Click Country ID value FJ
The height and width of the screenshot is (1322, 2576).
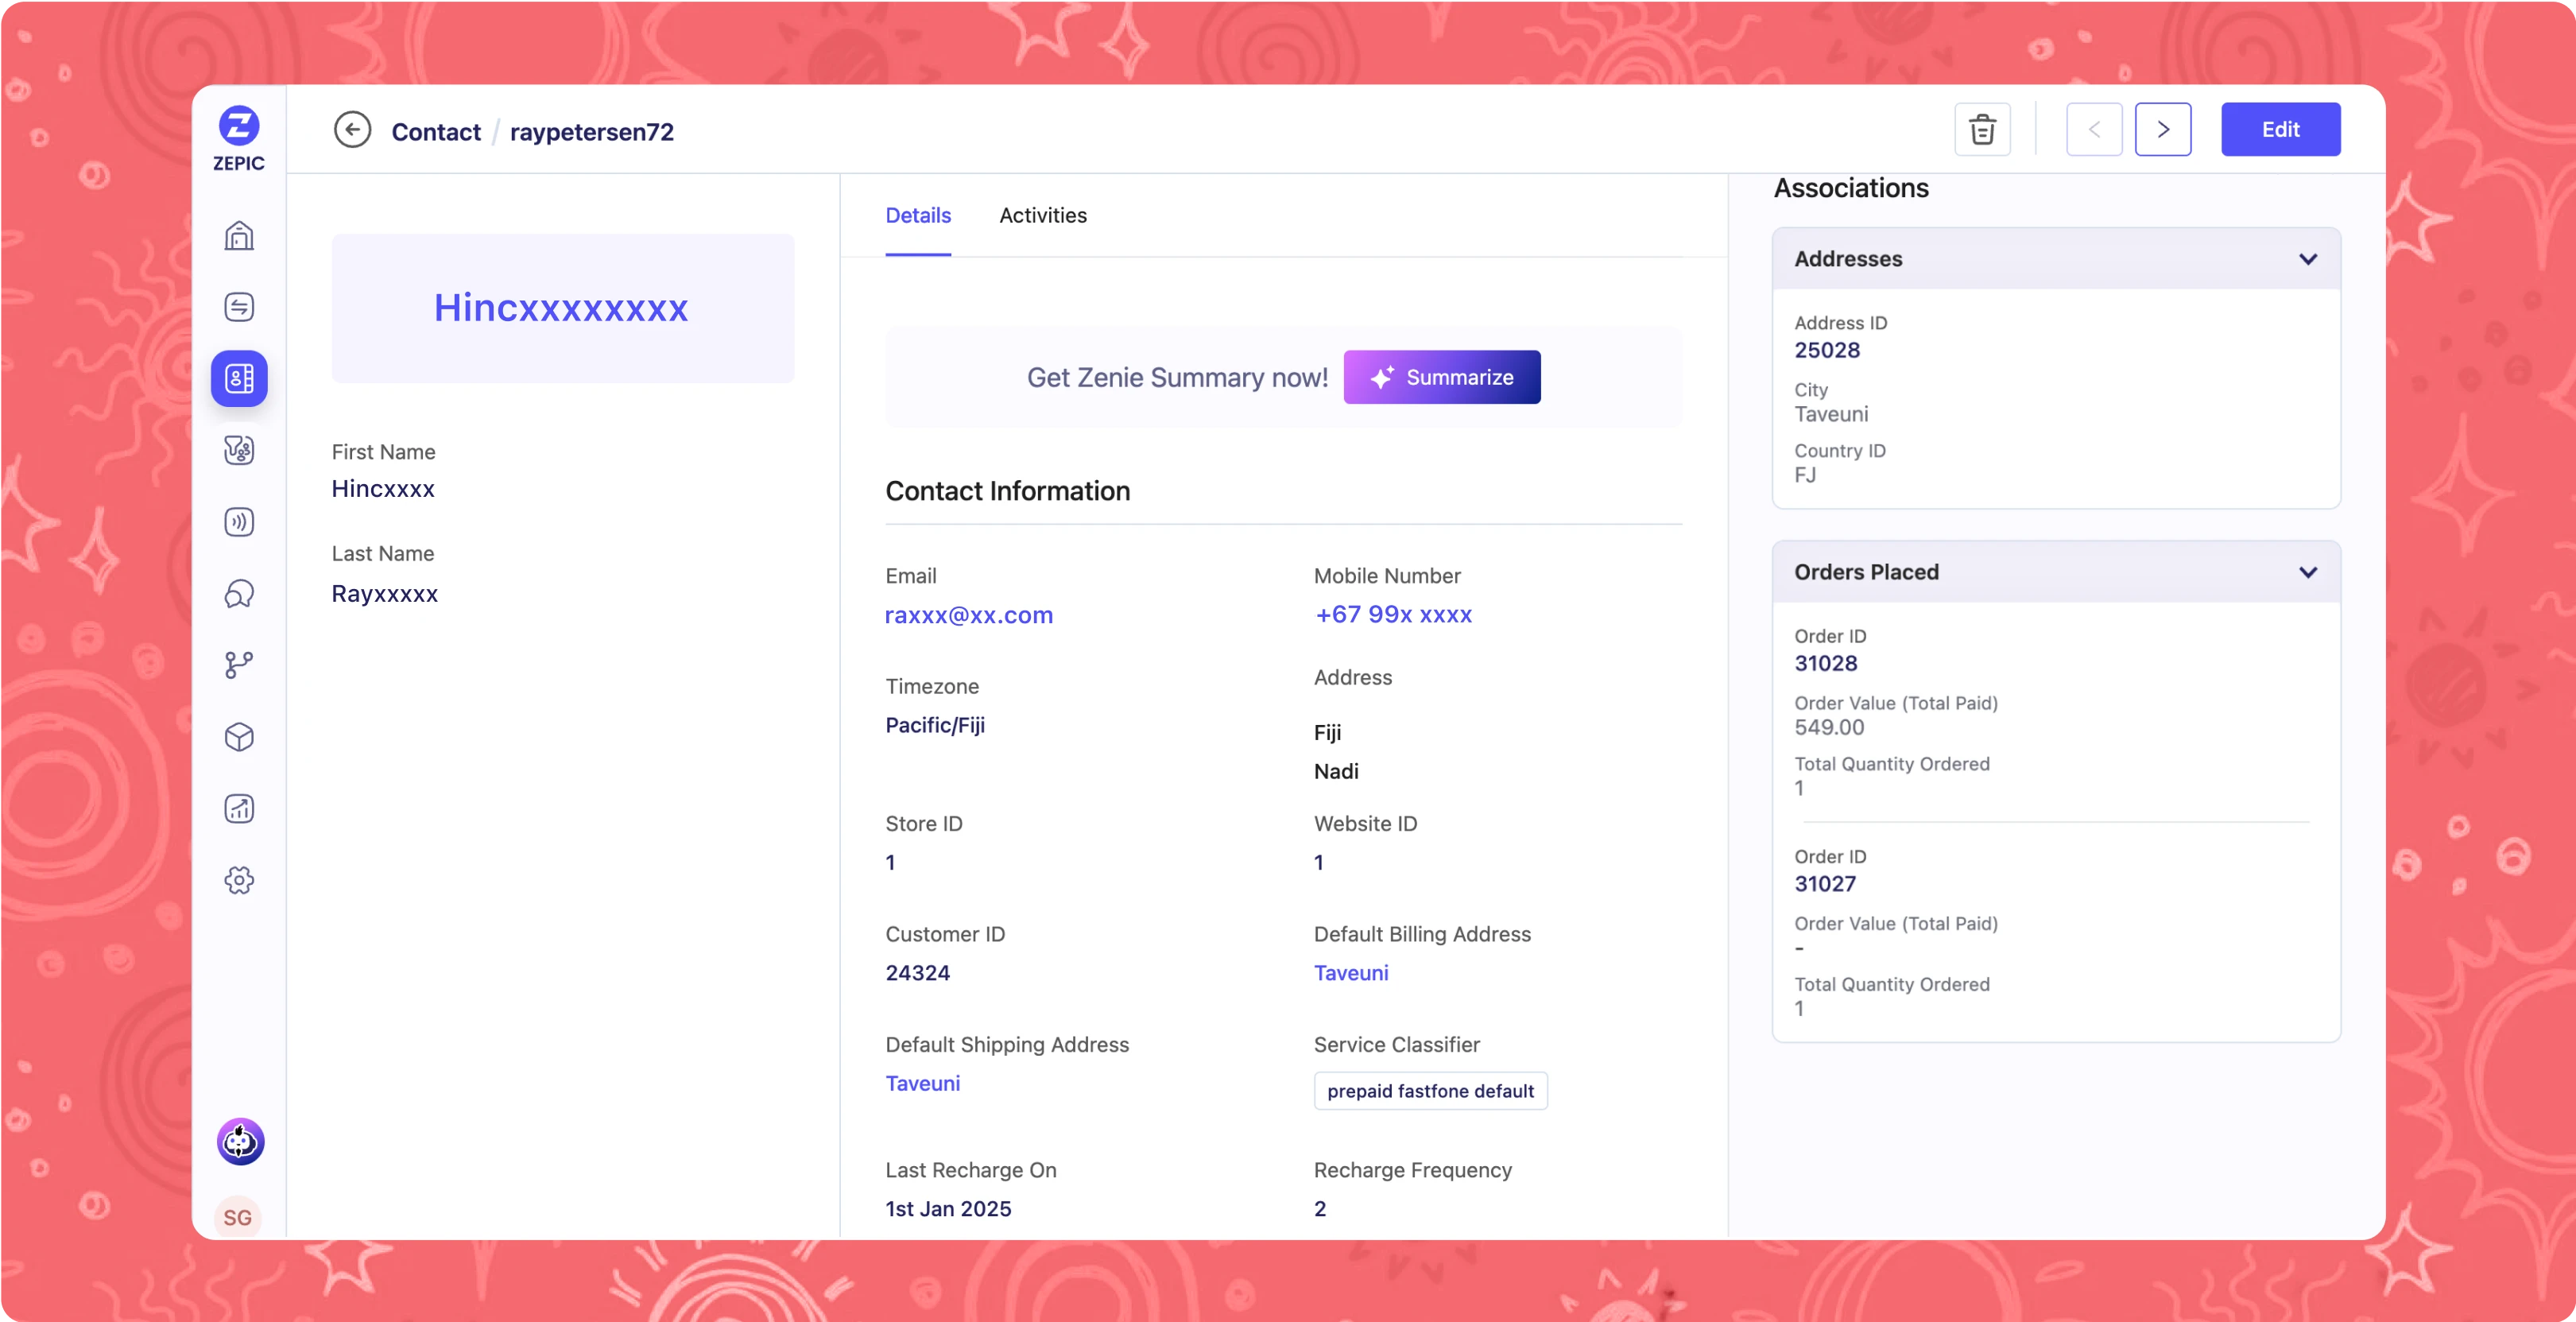coord(1804,475)
